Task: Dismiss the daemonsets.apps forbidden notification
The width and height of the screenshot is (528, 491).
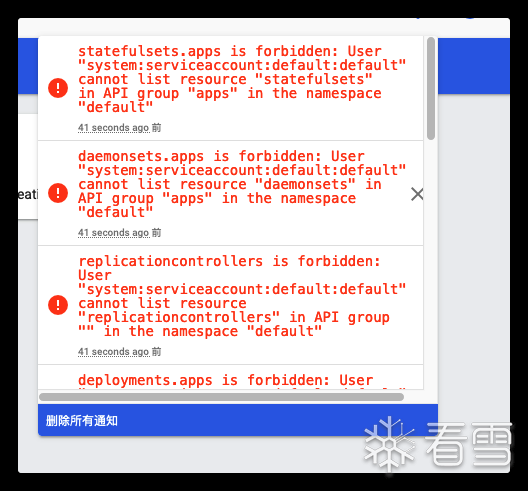Action: pyautogui.click(x=417, y=194)
